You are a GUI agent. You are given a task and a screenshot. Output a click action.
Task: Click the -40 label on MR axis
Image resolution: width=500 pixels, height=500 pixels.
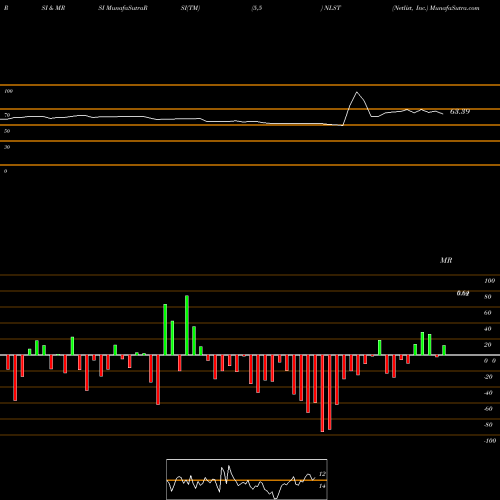coord(488,393)
